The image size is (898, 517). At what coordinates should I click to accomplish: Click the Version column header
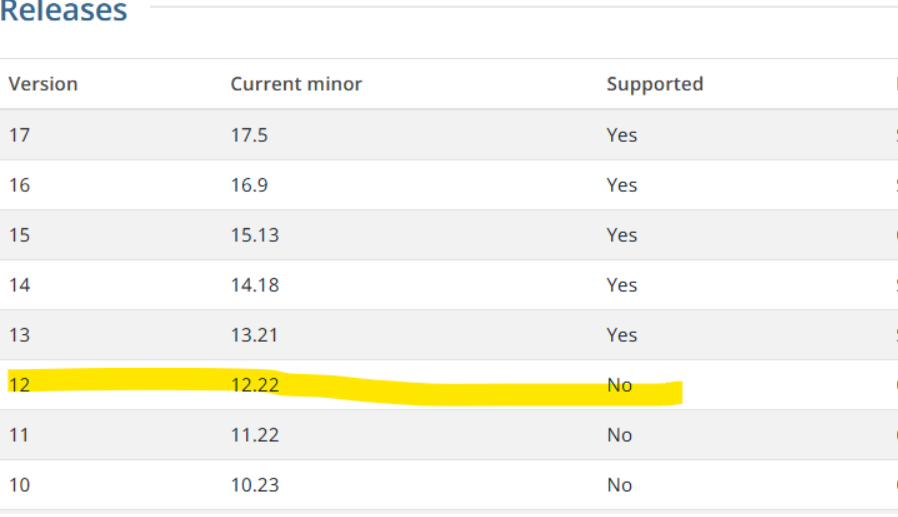43,84
